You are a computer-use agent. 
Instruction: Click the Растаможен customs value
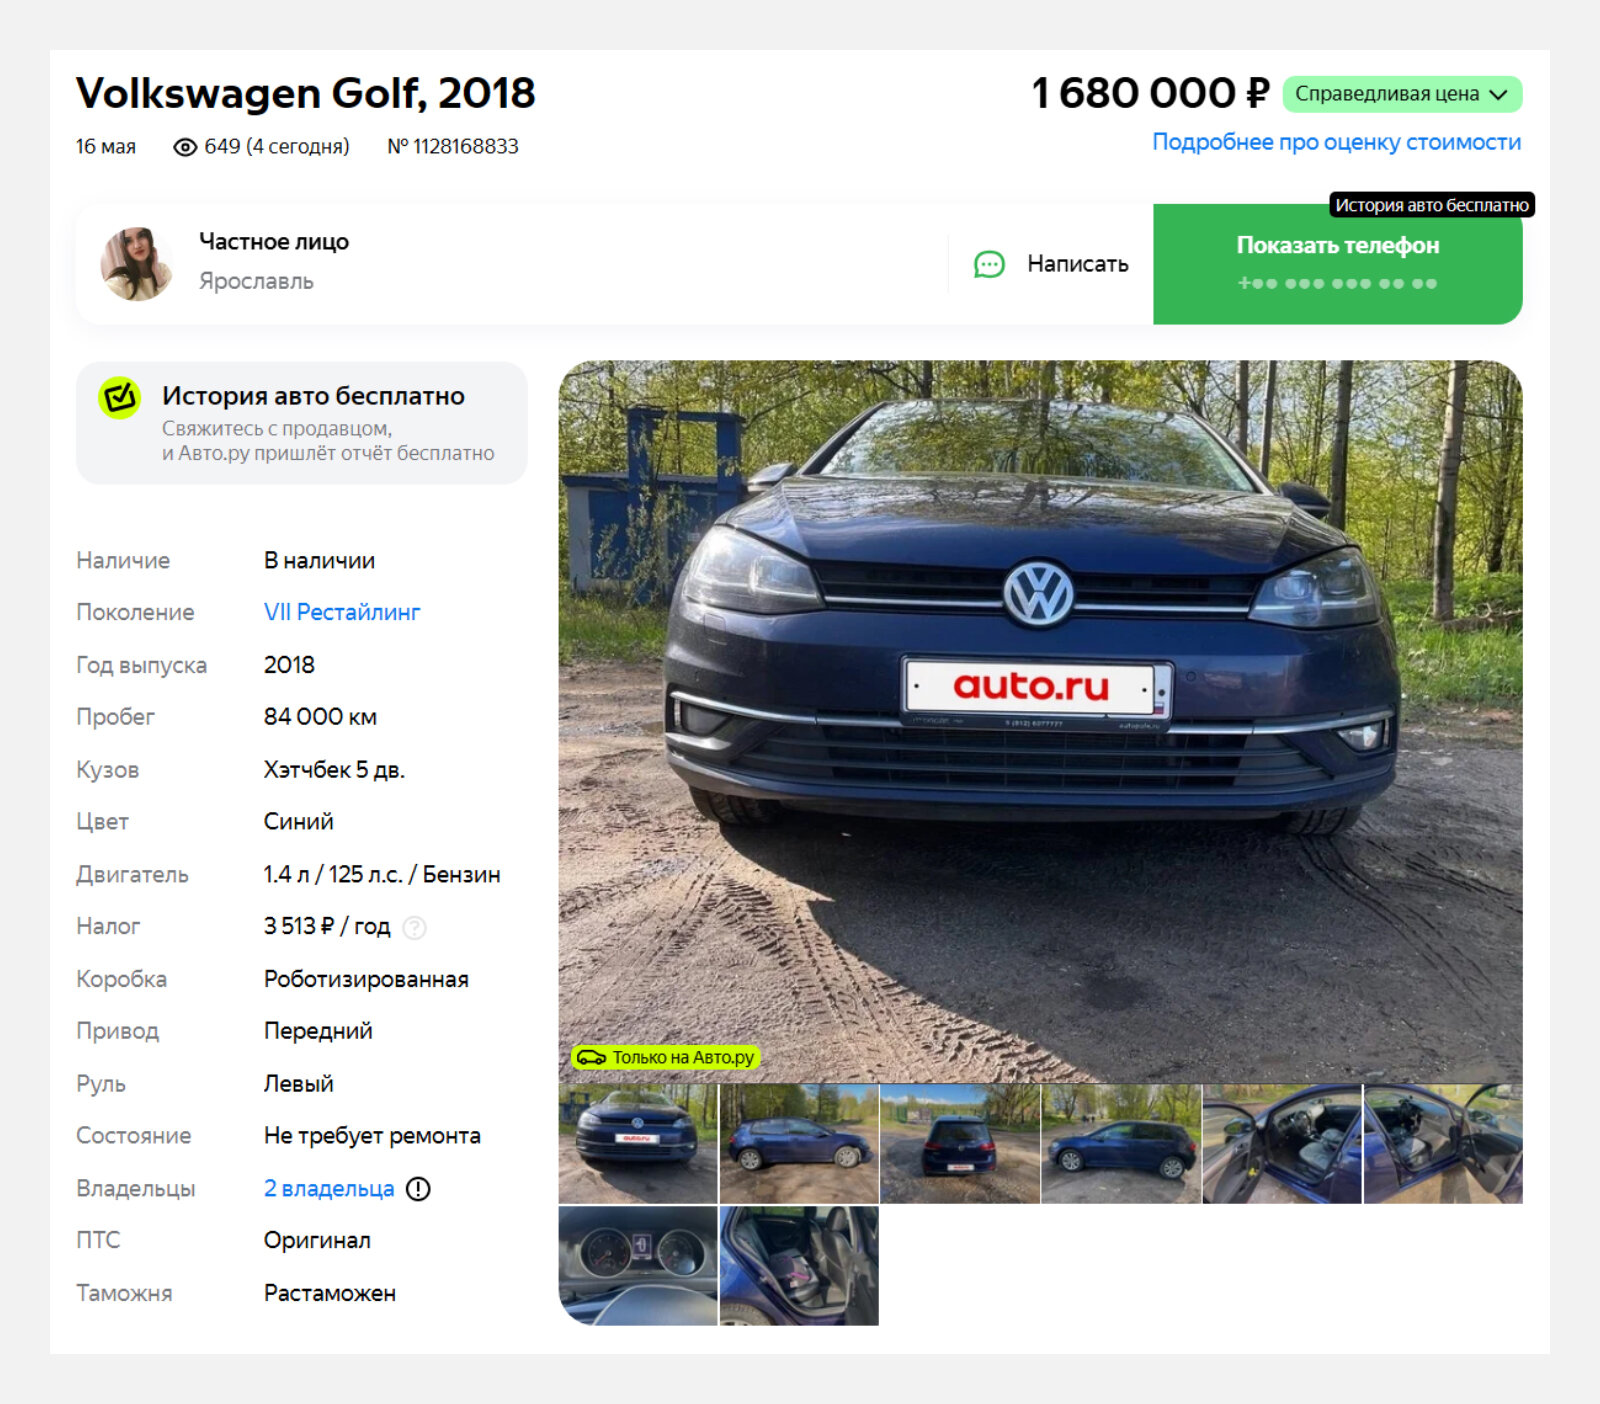(x=330, y=1294)
